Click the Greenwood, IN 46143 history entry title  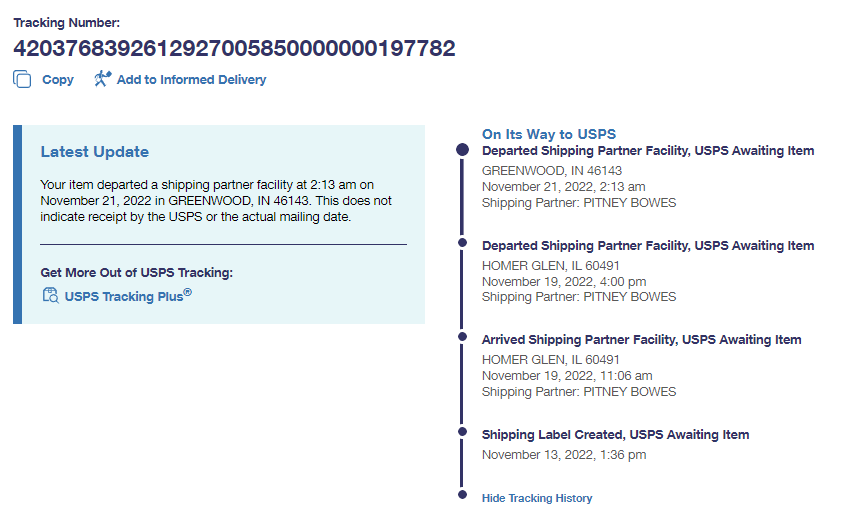click(648, 151)
